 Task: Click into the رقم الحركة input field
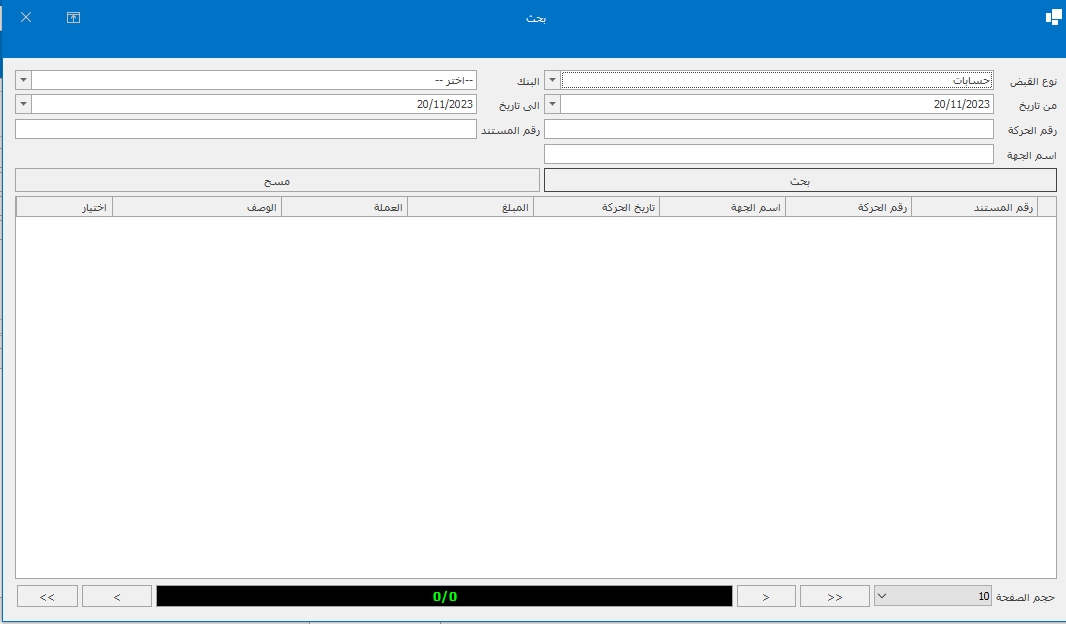[x=768, y=129]
